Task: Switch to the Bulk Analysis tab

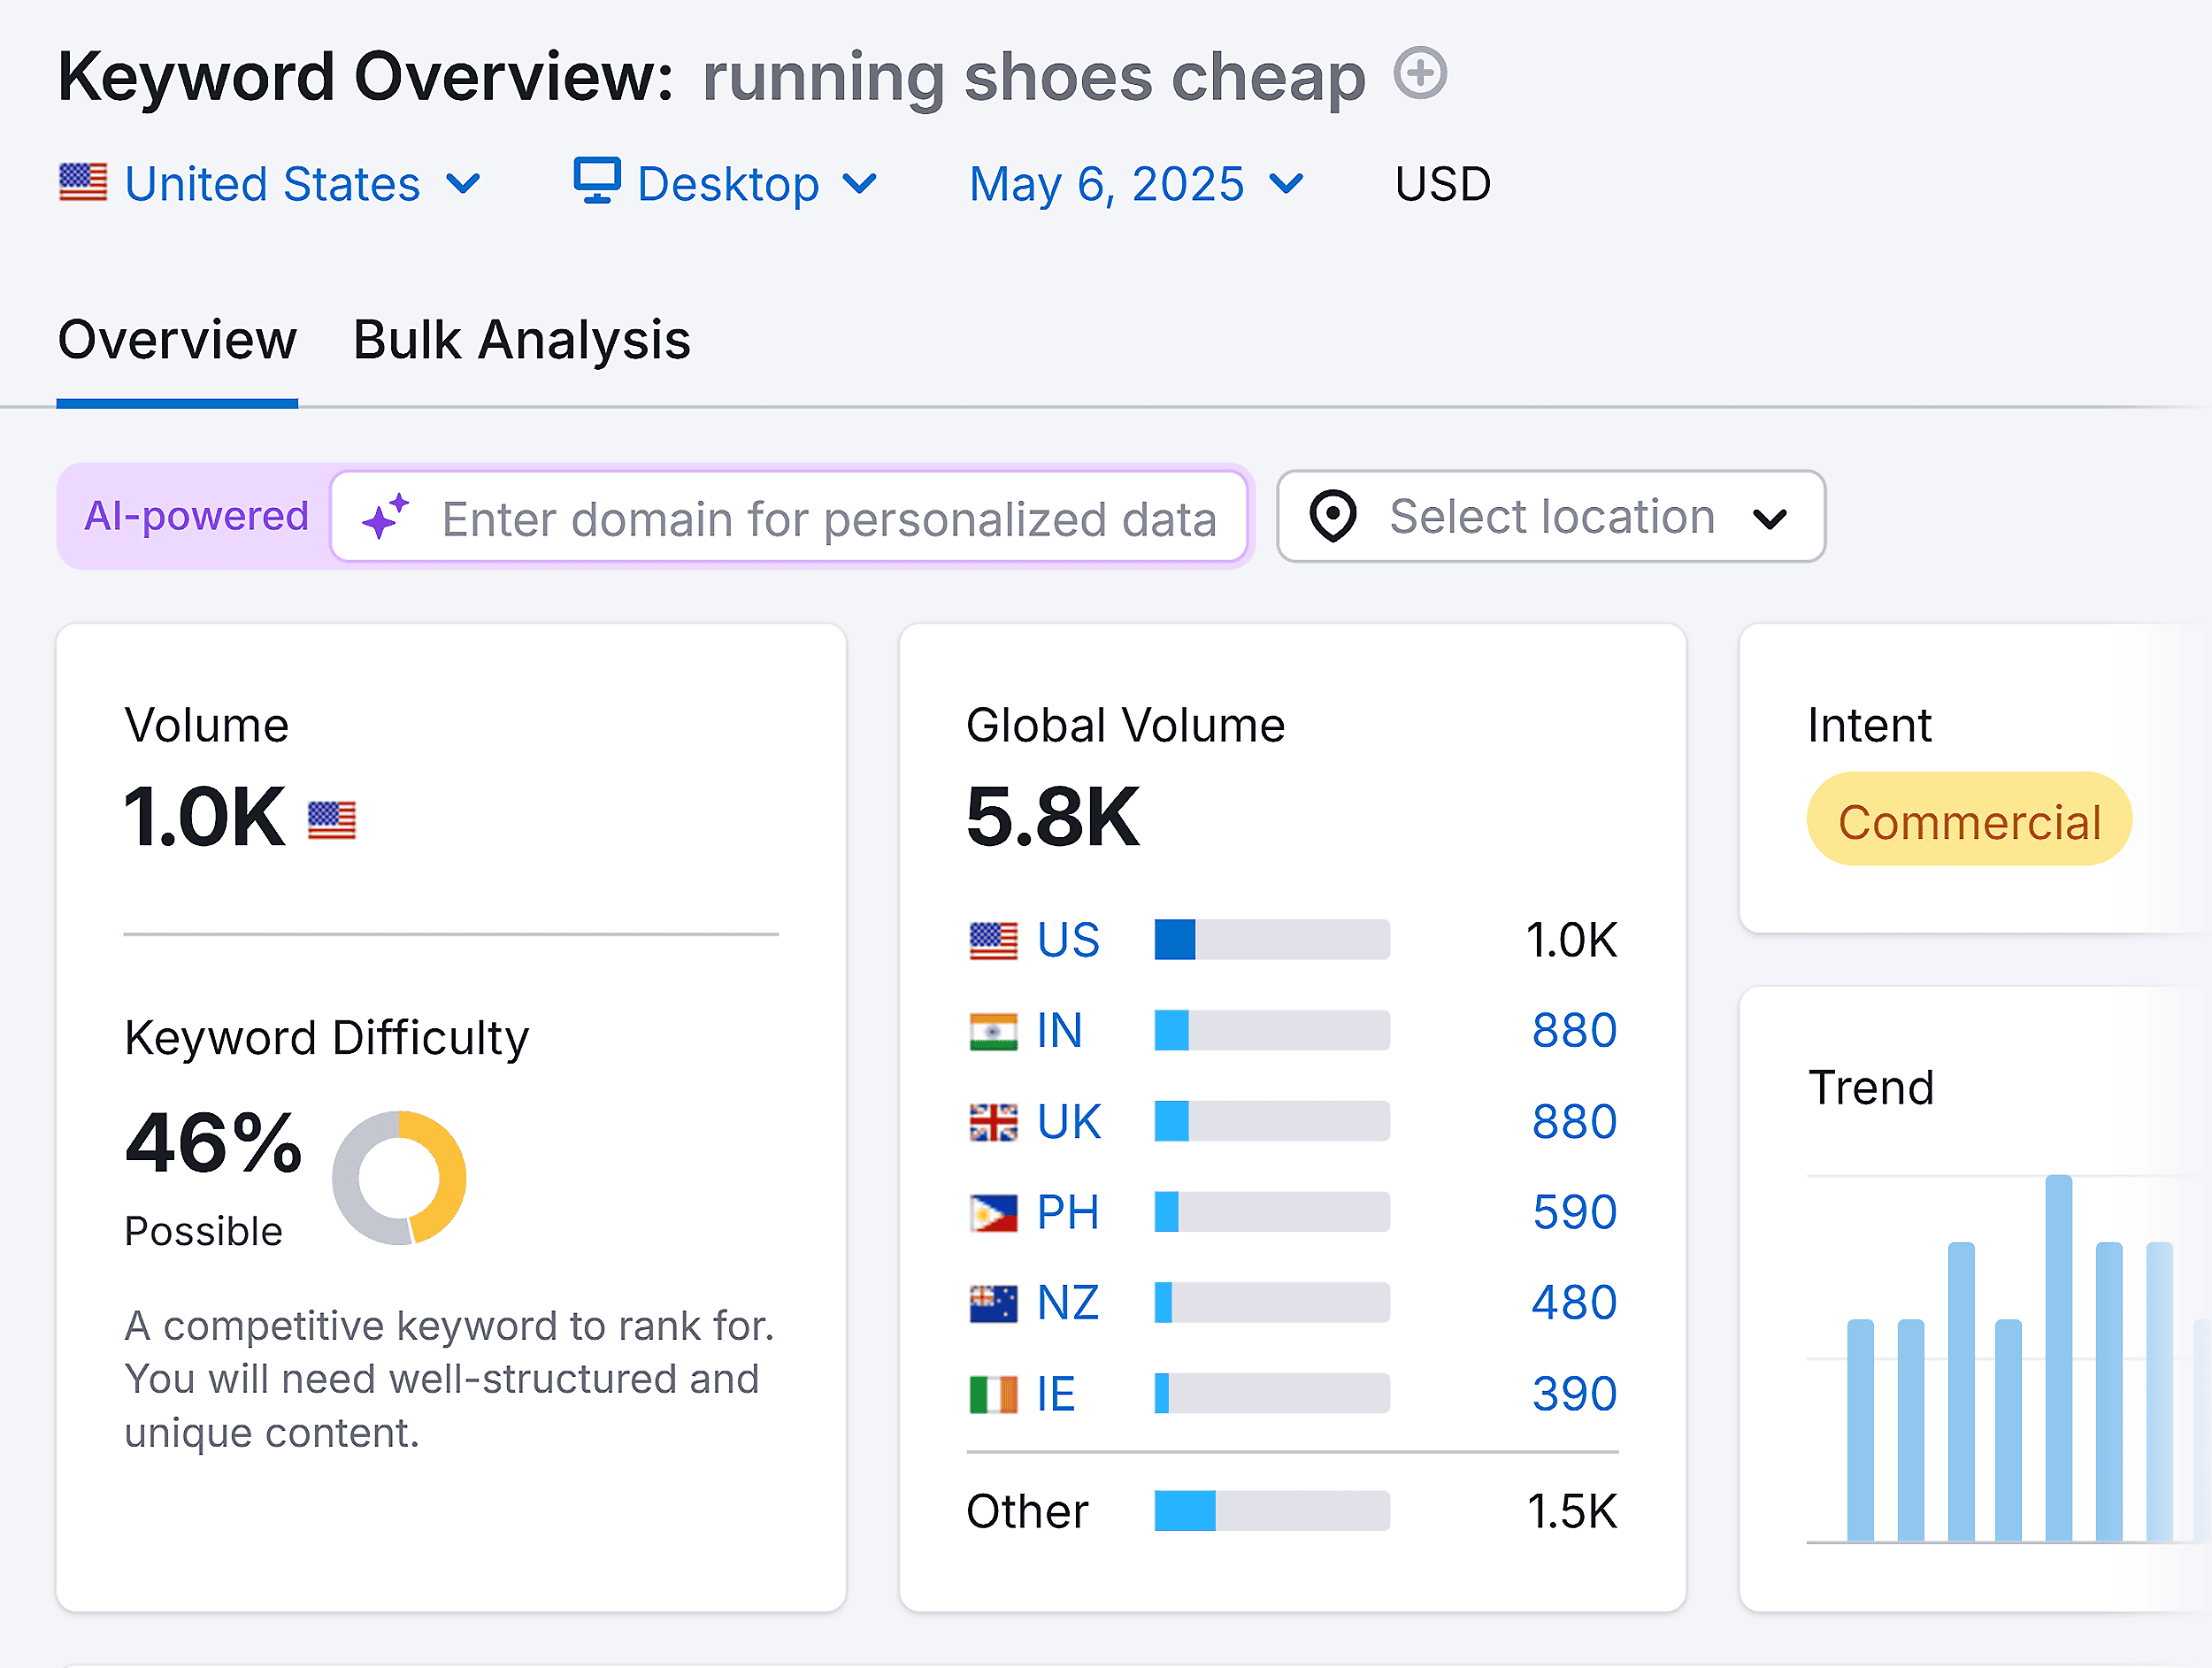Action: point(521,340)
